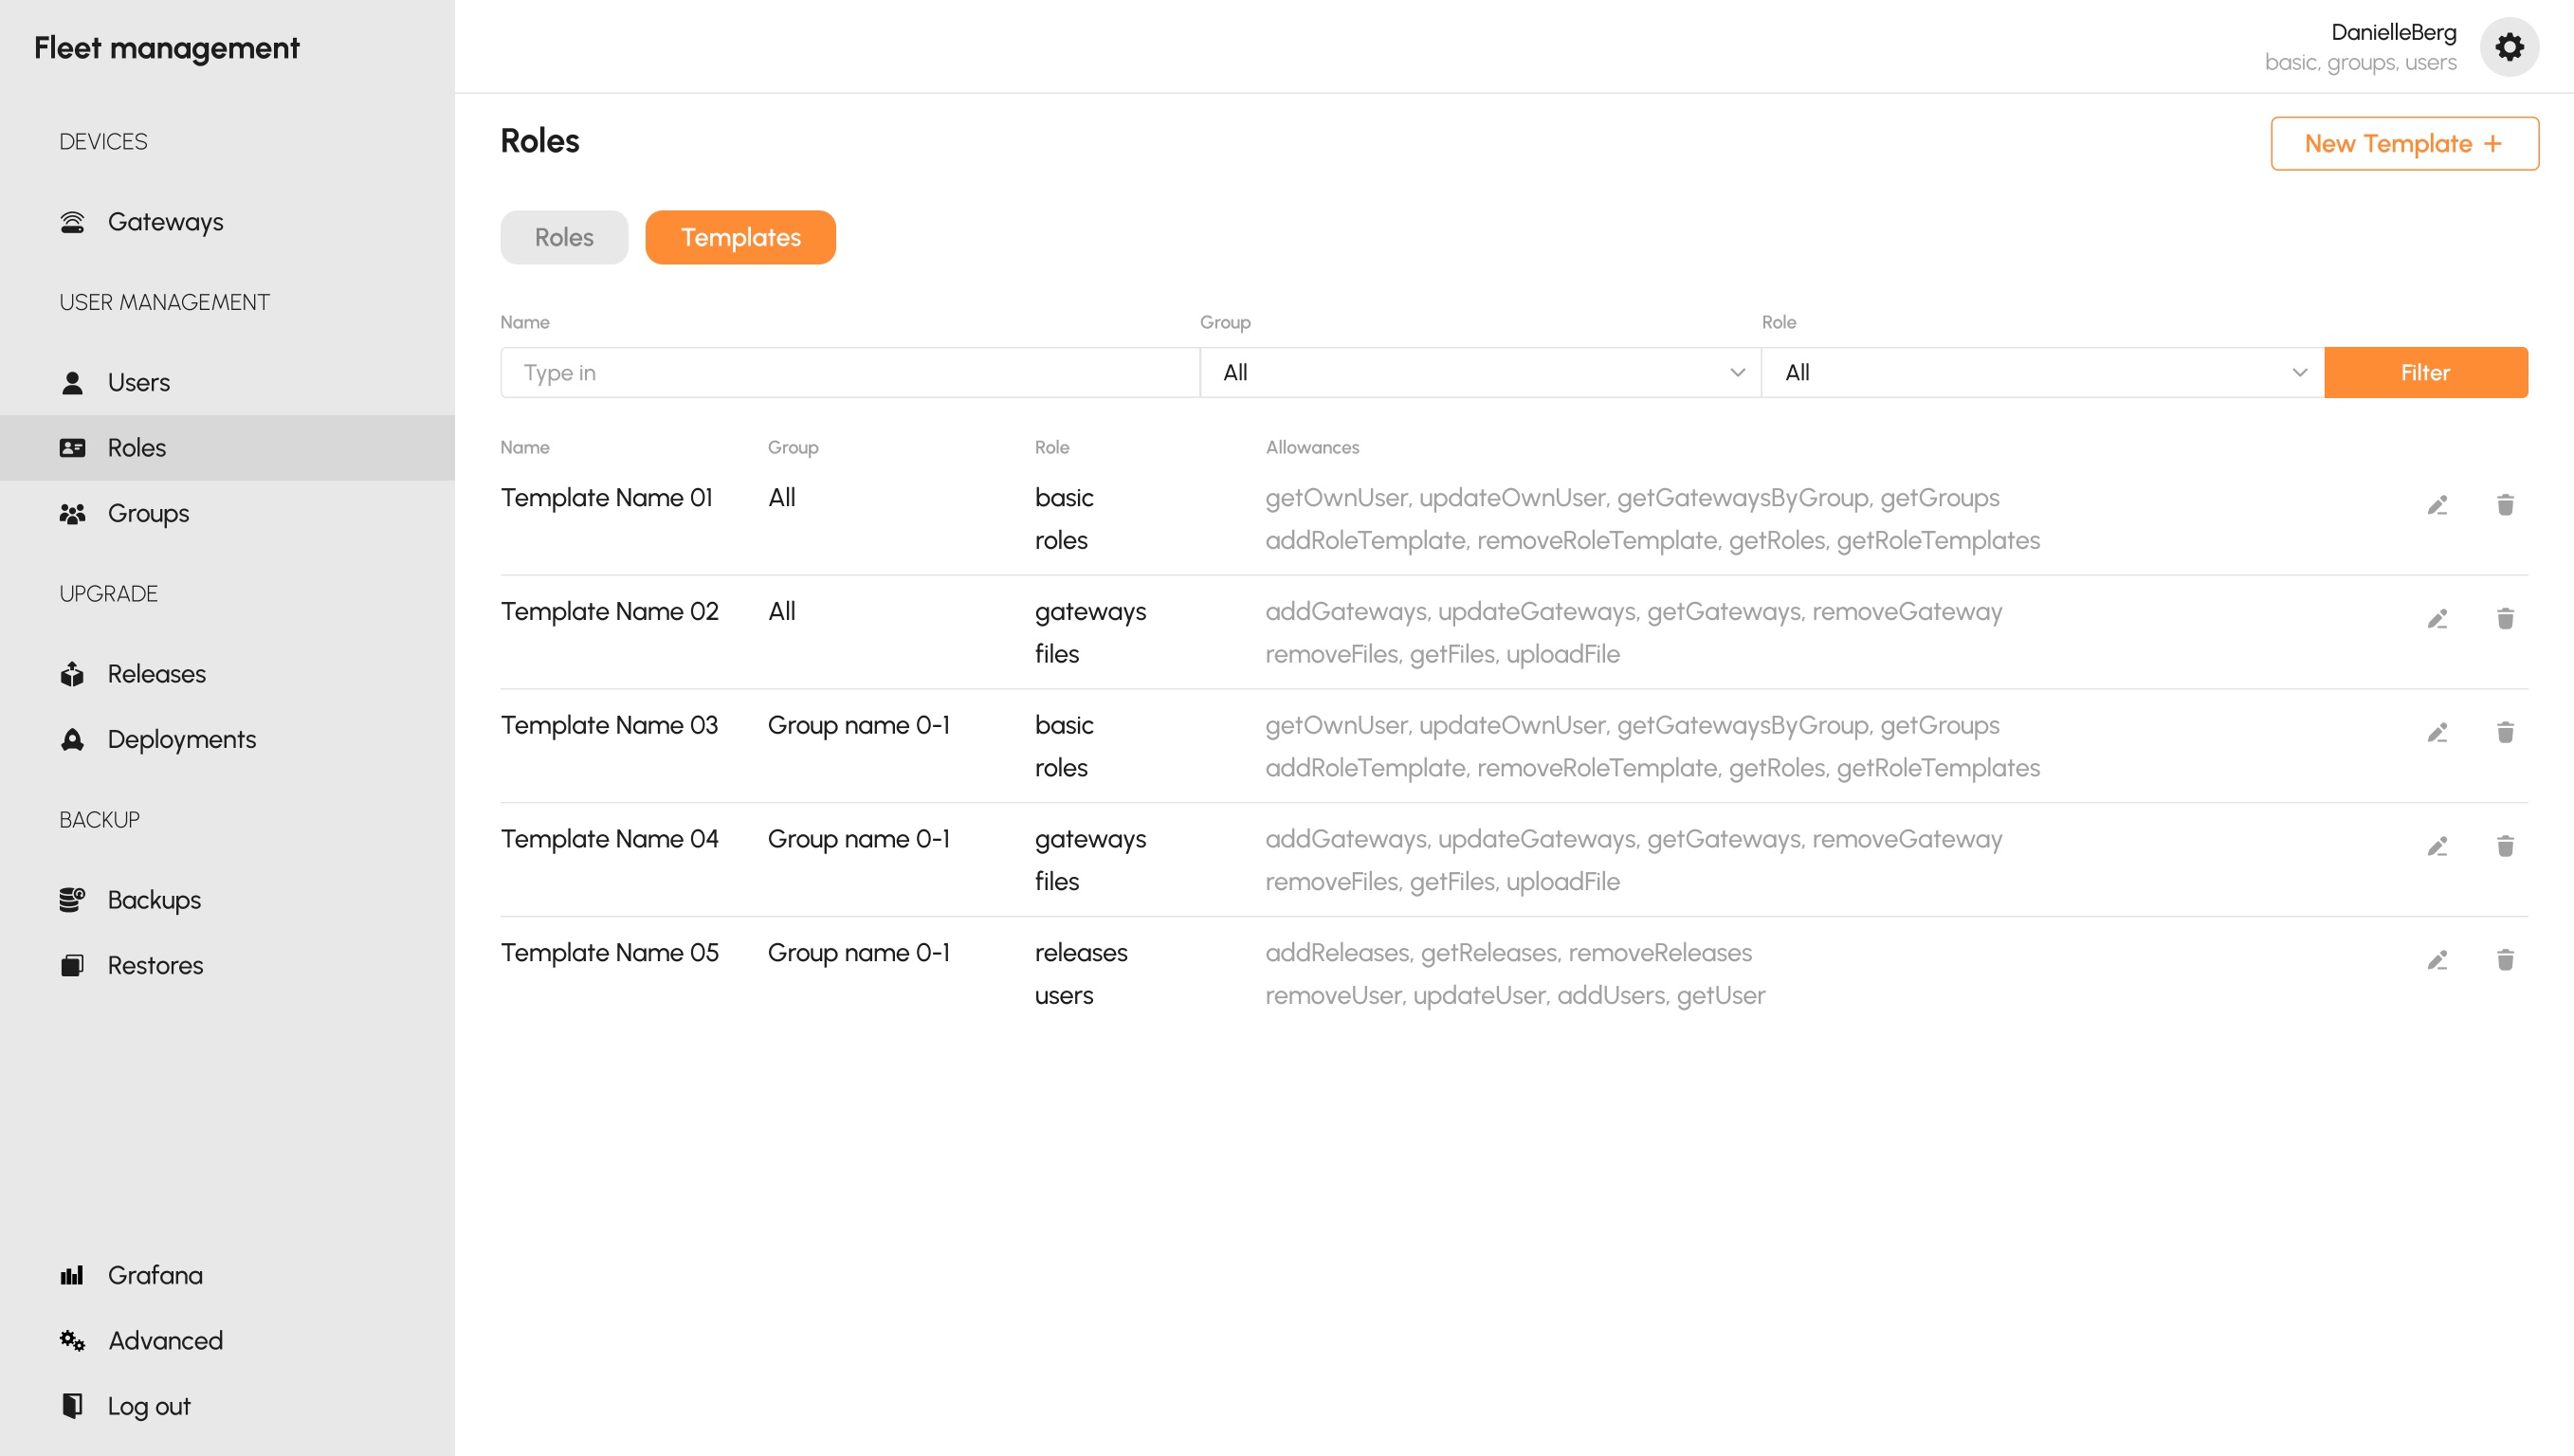Click the releases role in Template 05 row
Screen dimensions: 2574x1456
1081,954
